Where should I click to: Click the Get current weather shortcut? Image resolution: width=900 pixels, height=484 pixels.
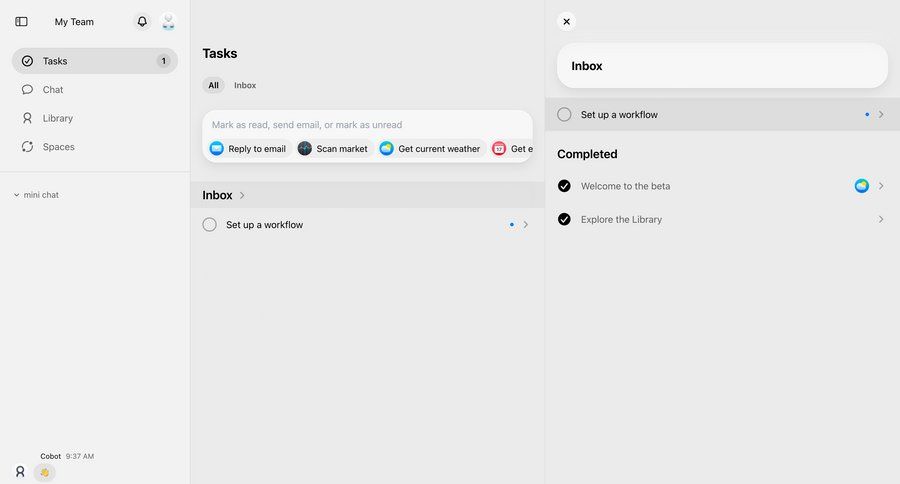coord(430,149)
